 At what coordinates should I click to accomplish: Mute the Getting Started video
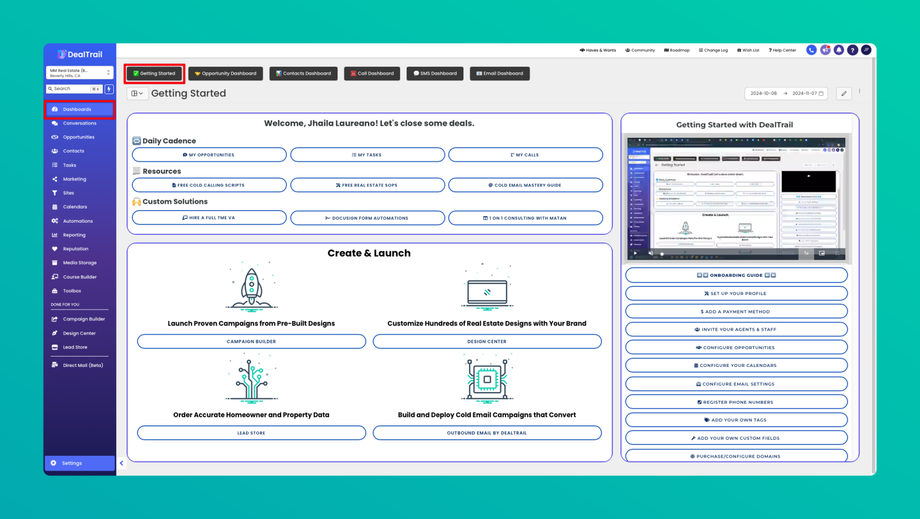650,253
